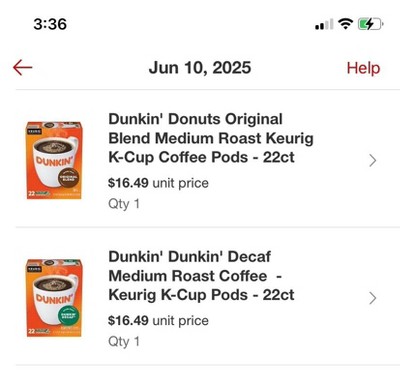Tap Qty 1 under Original Blend pods
400x375 pixels.
124,204
